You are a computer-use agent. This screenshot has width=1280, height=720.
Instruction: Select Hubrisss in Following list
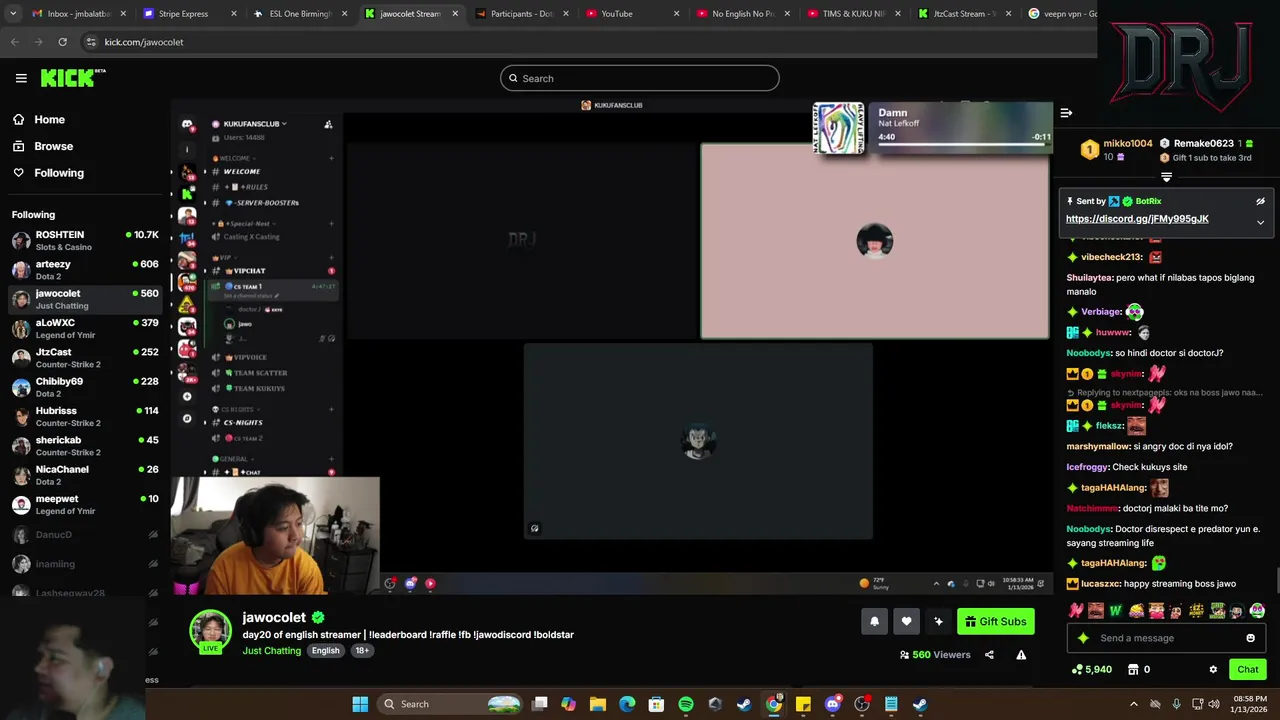coord(85,416)
